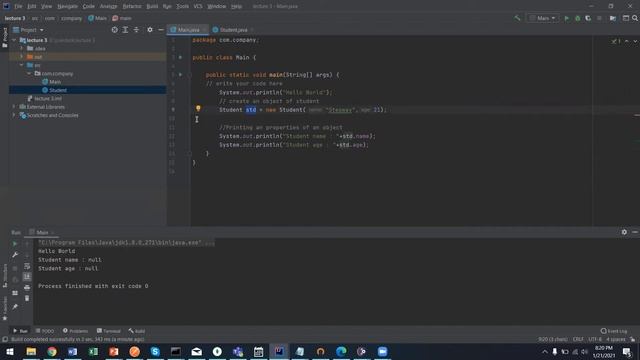640x360 pixels.
Task: Select the Student class in Project tree
Action: pos(54,90)
